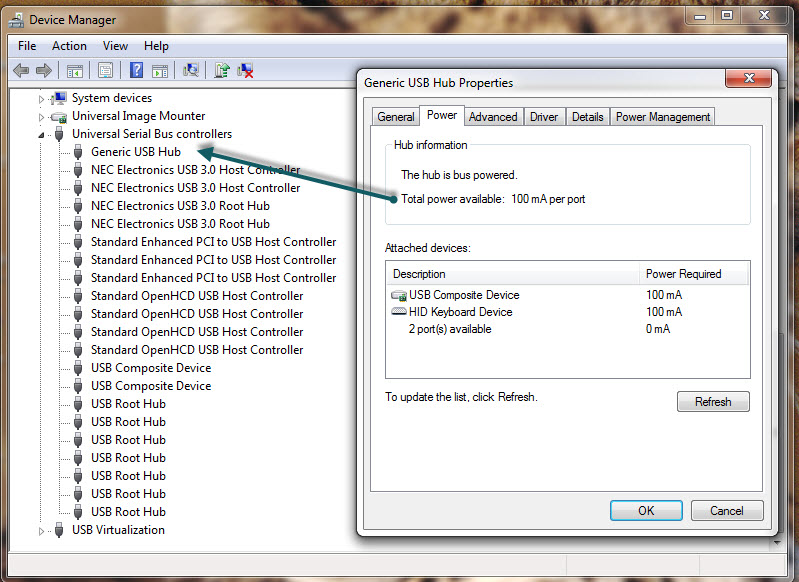Open the View menu

[x=115, y=46]
